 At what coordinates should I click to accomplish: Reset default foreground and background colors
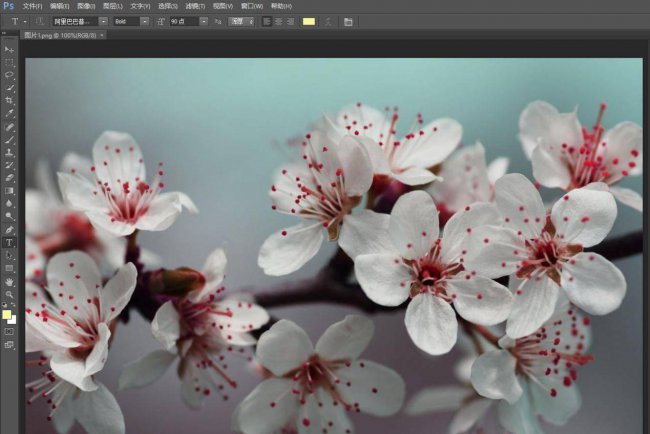5,305
